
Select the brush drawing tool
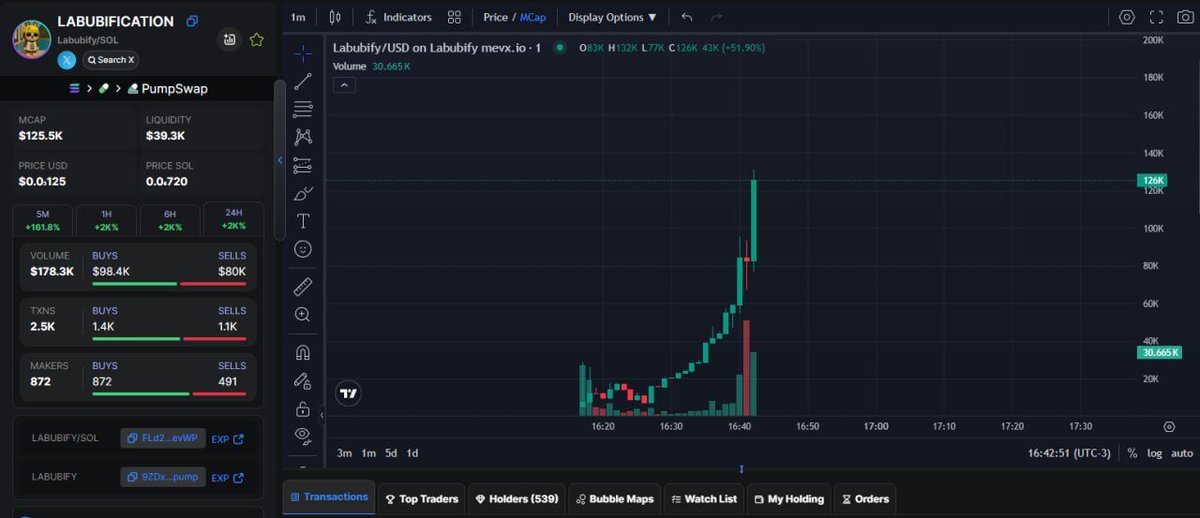(x=303, y=194)
